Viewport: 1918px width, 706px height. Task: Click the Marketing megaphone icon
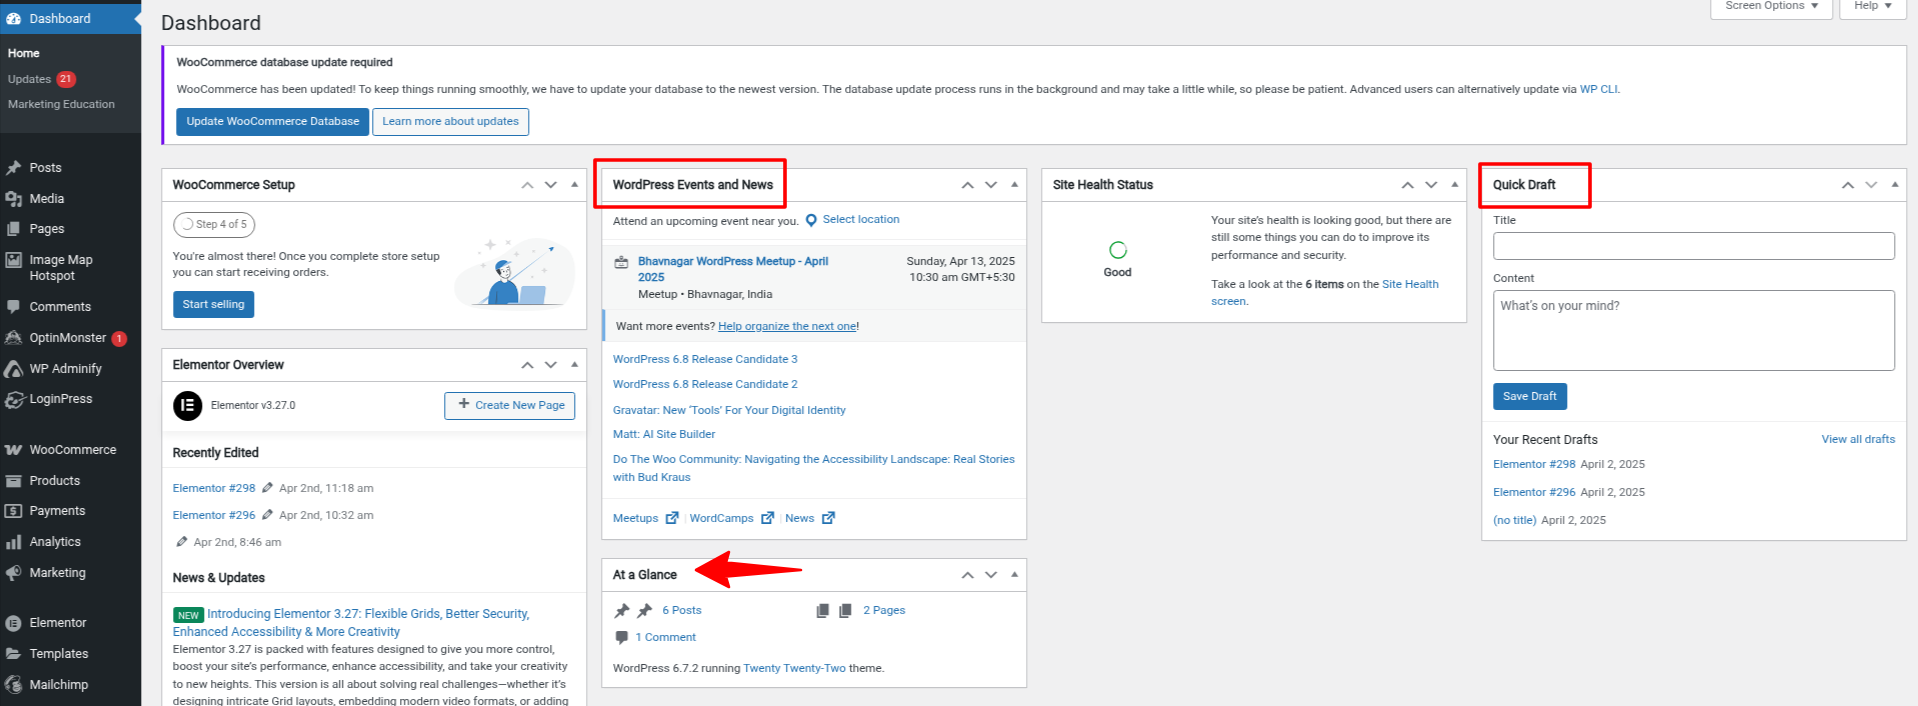pyautogui.click(x=14, y=573)
